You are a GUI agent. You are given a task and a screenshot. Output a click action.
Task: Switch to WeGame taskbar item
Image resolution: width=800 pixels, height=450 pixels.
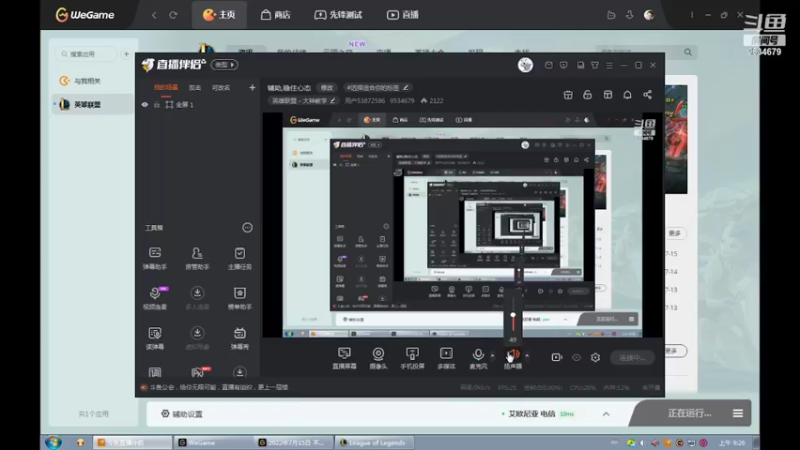pos(212,442)
